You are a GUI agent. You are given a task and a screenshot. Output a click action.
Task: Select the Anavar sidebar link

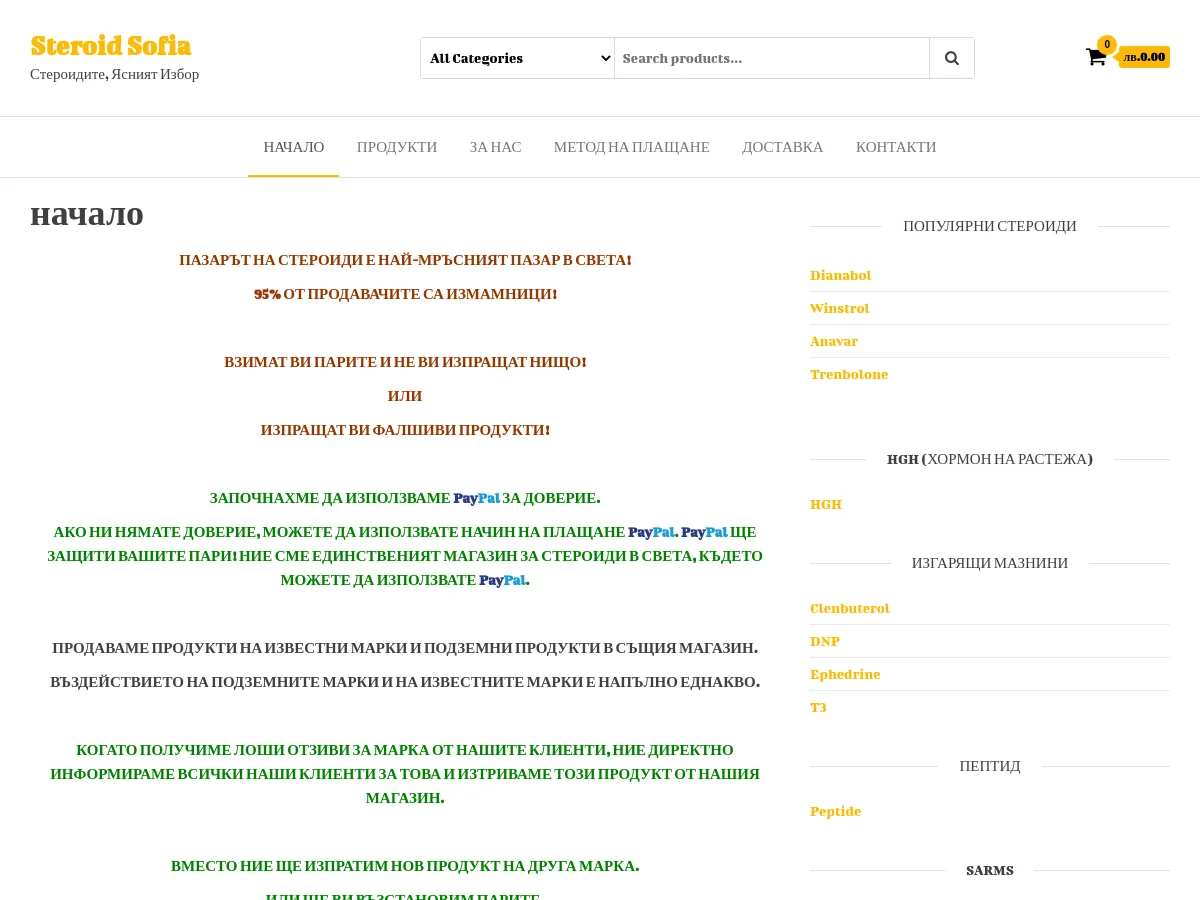coord(834,341)
